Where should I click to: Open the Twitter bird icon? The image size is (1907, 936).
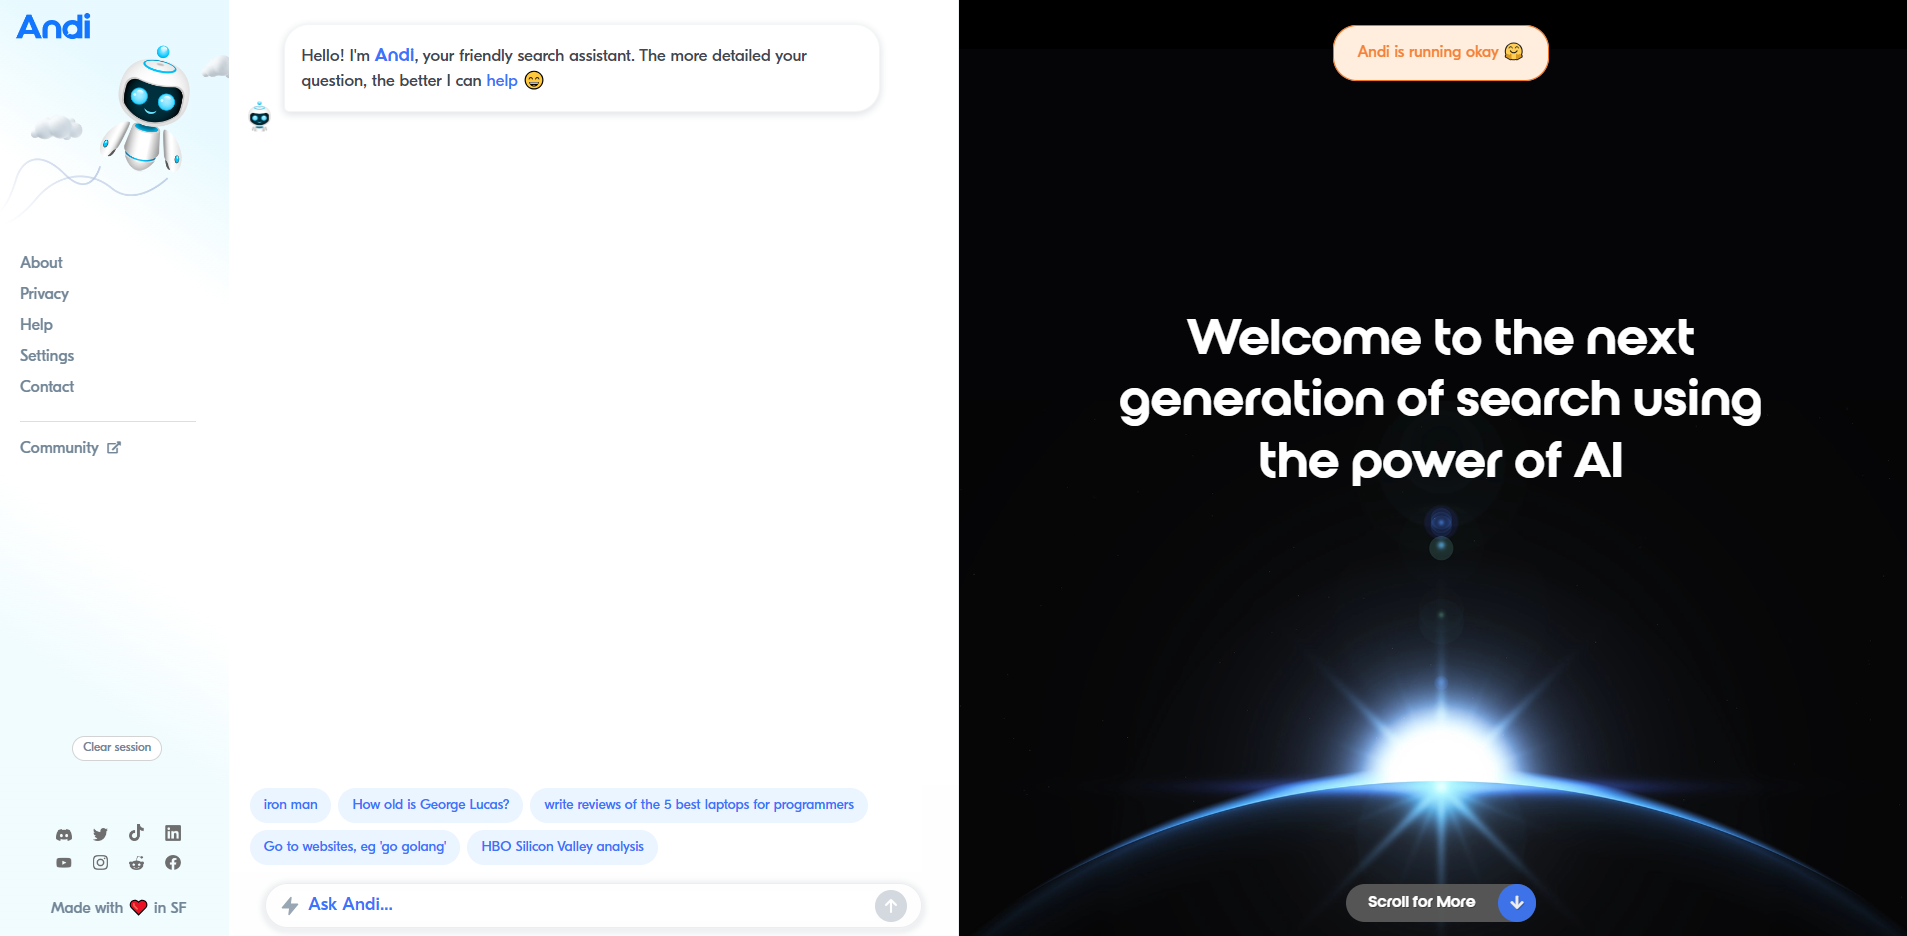pos(100,834)
